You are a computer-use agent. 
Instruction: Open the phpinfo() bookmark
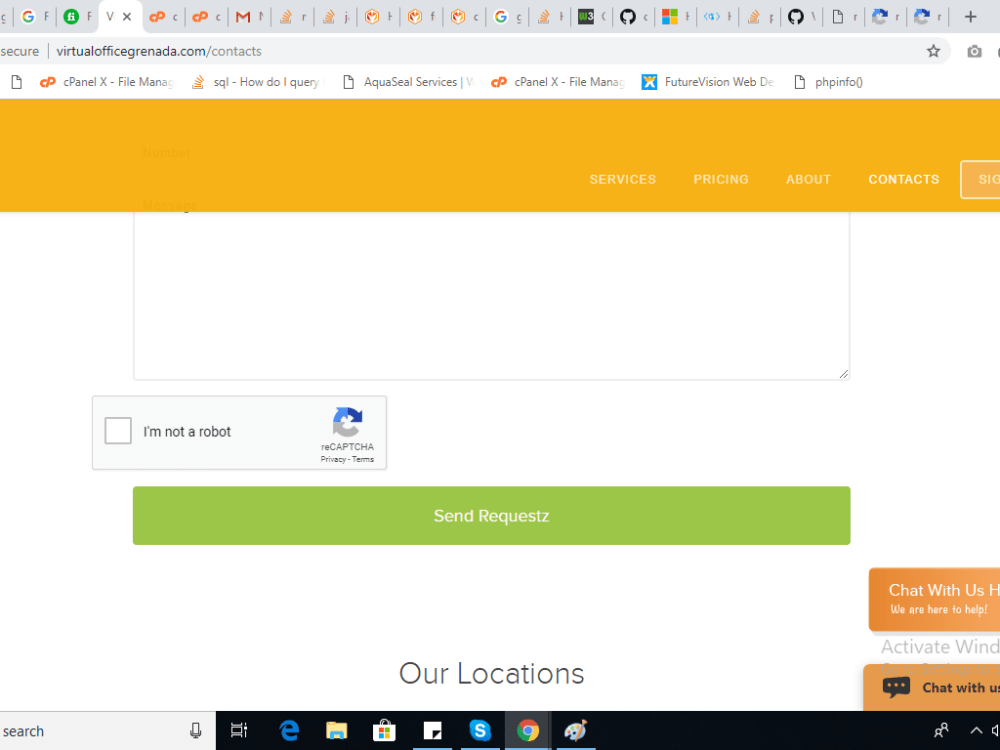828,82
